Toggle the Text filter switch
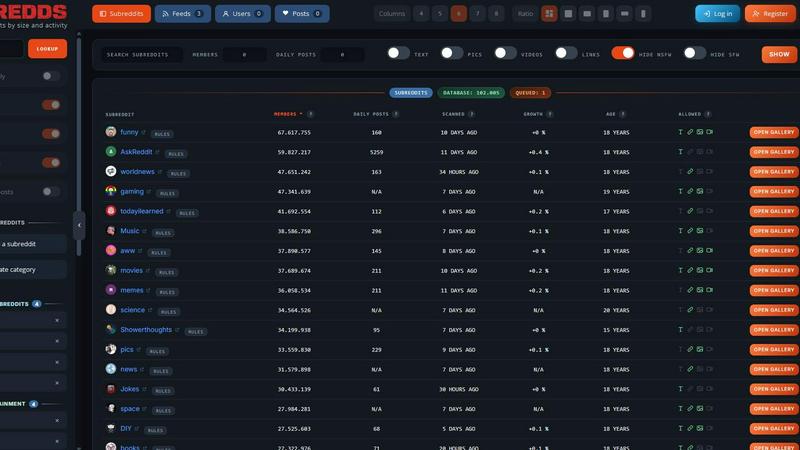This screenshot has width=800, height=450. pyautogui.click(x=398, y=53)
